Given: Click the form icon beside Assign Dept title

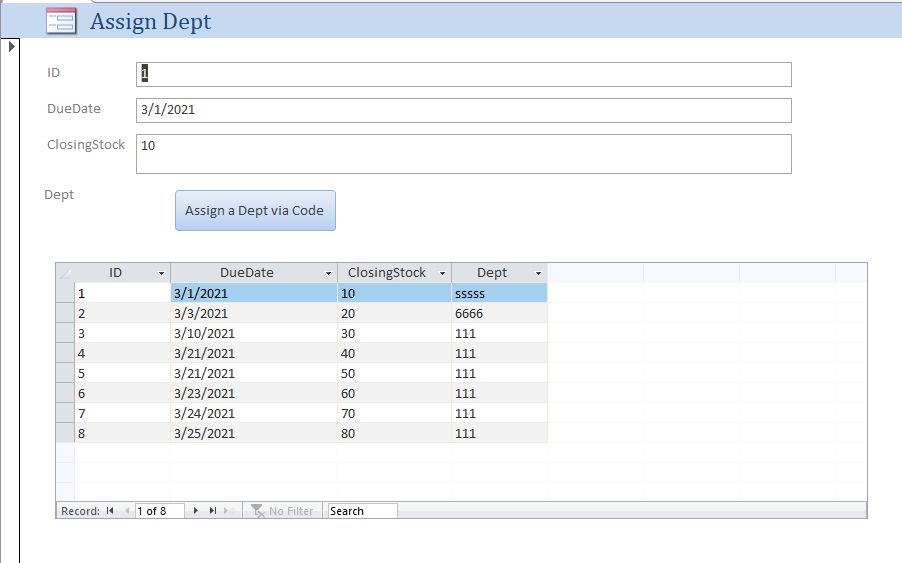Looking at the screenshot, I should [61, 21].
